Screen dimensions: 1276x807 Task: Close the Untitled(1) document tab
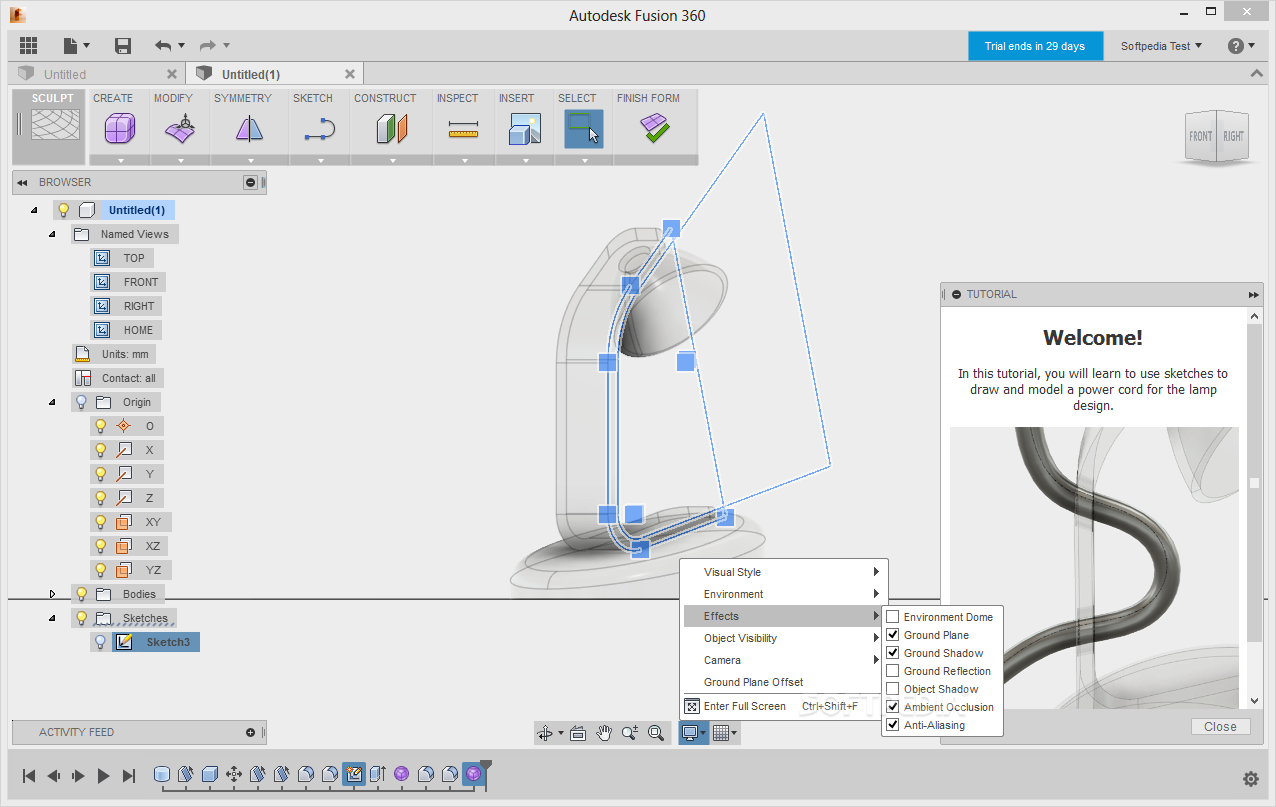349,74
